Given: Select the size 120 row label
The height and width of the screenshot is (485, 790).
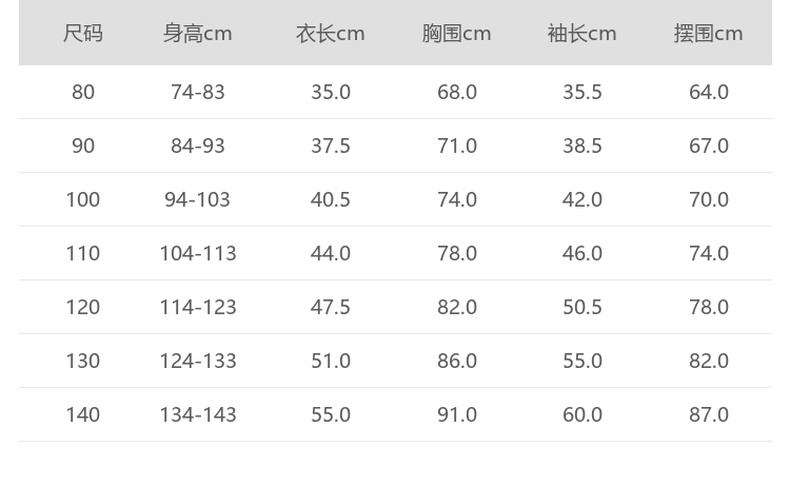Looking at the screenshot, I should tap(83, 307).
